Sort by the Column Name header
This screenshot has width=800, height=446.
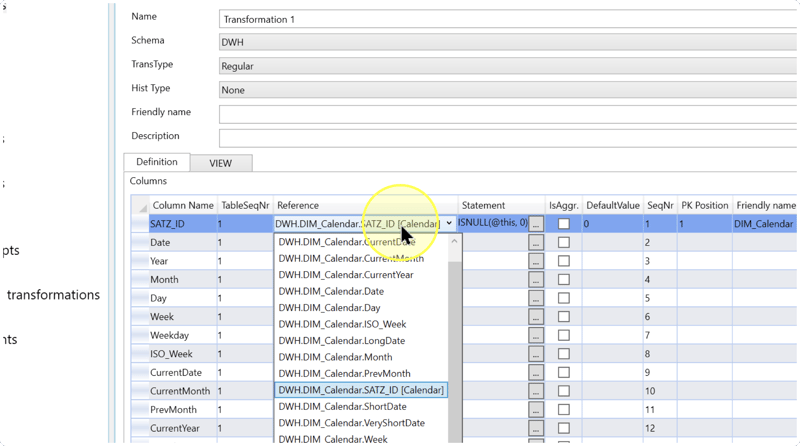183,205
